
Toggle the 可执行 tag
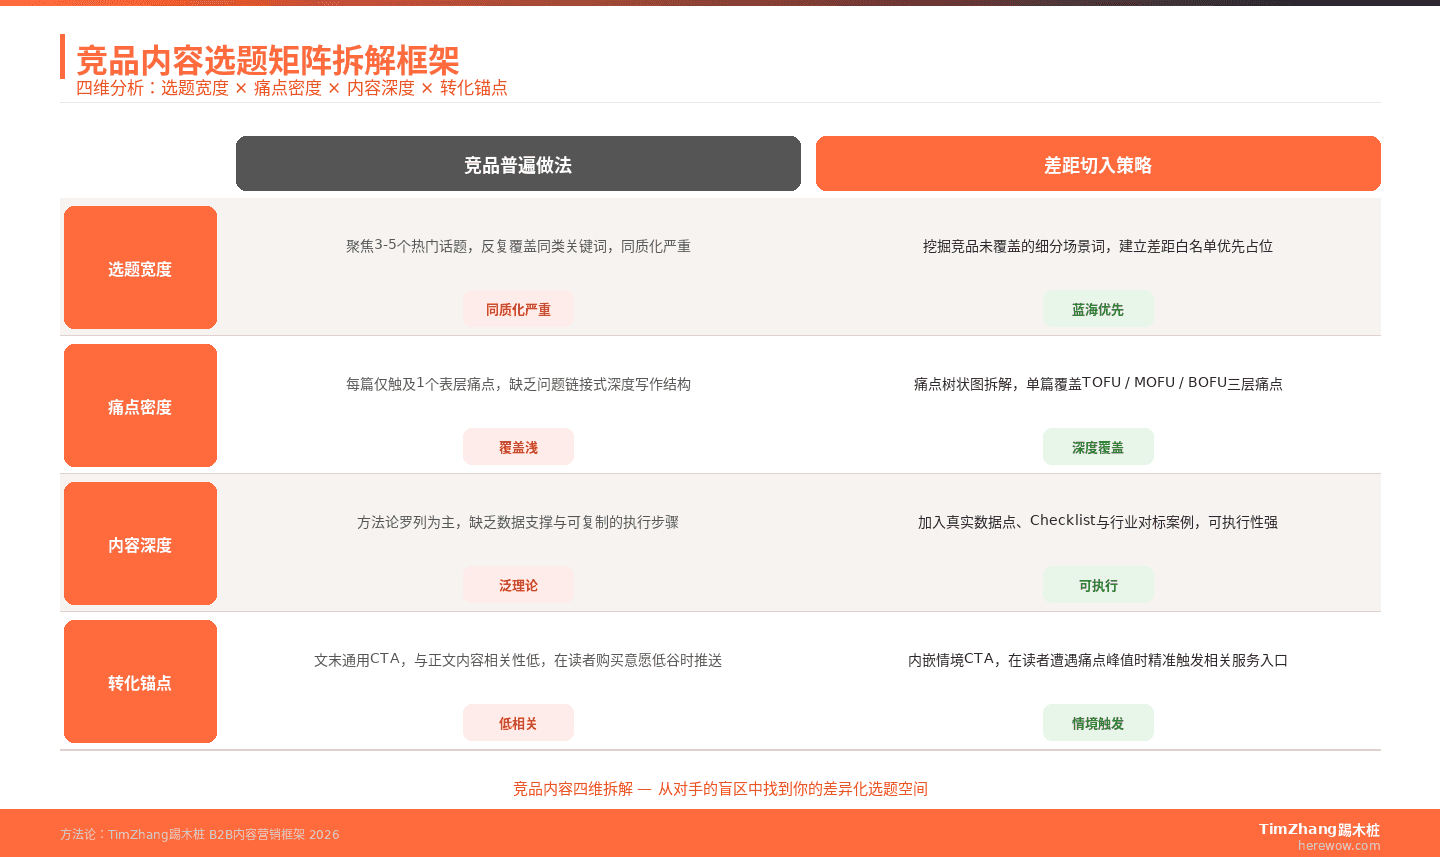pyautogui.click(x=1098, y=585)
